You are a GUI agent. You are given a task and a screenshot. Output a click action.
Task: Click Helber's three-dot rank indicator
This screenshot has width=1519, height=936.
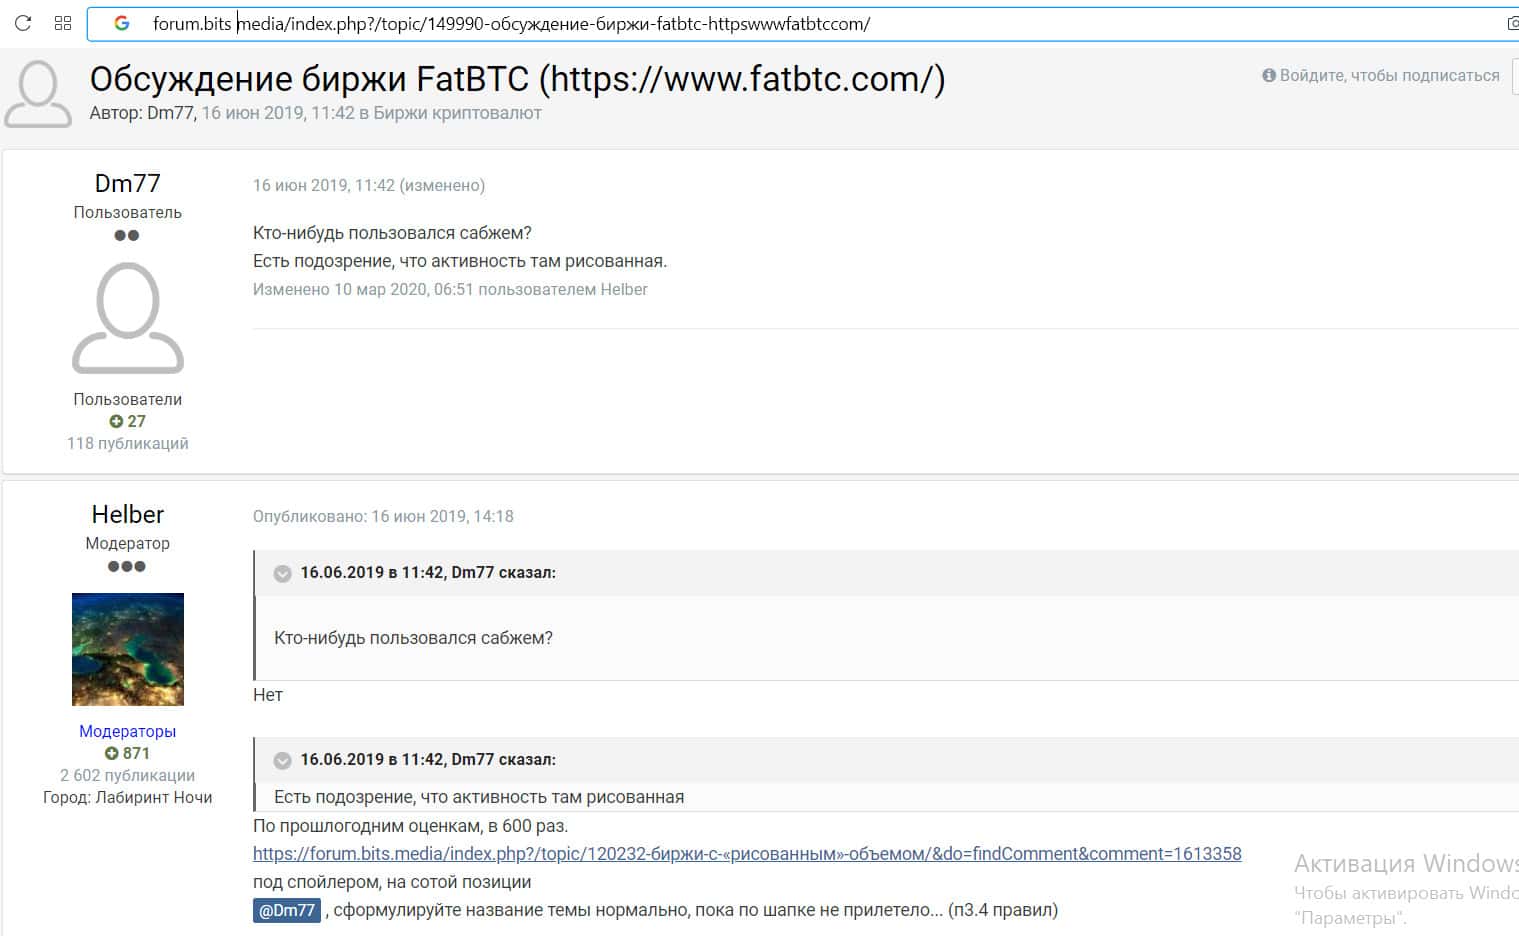coord(127,567)
